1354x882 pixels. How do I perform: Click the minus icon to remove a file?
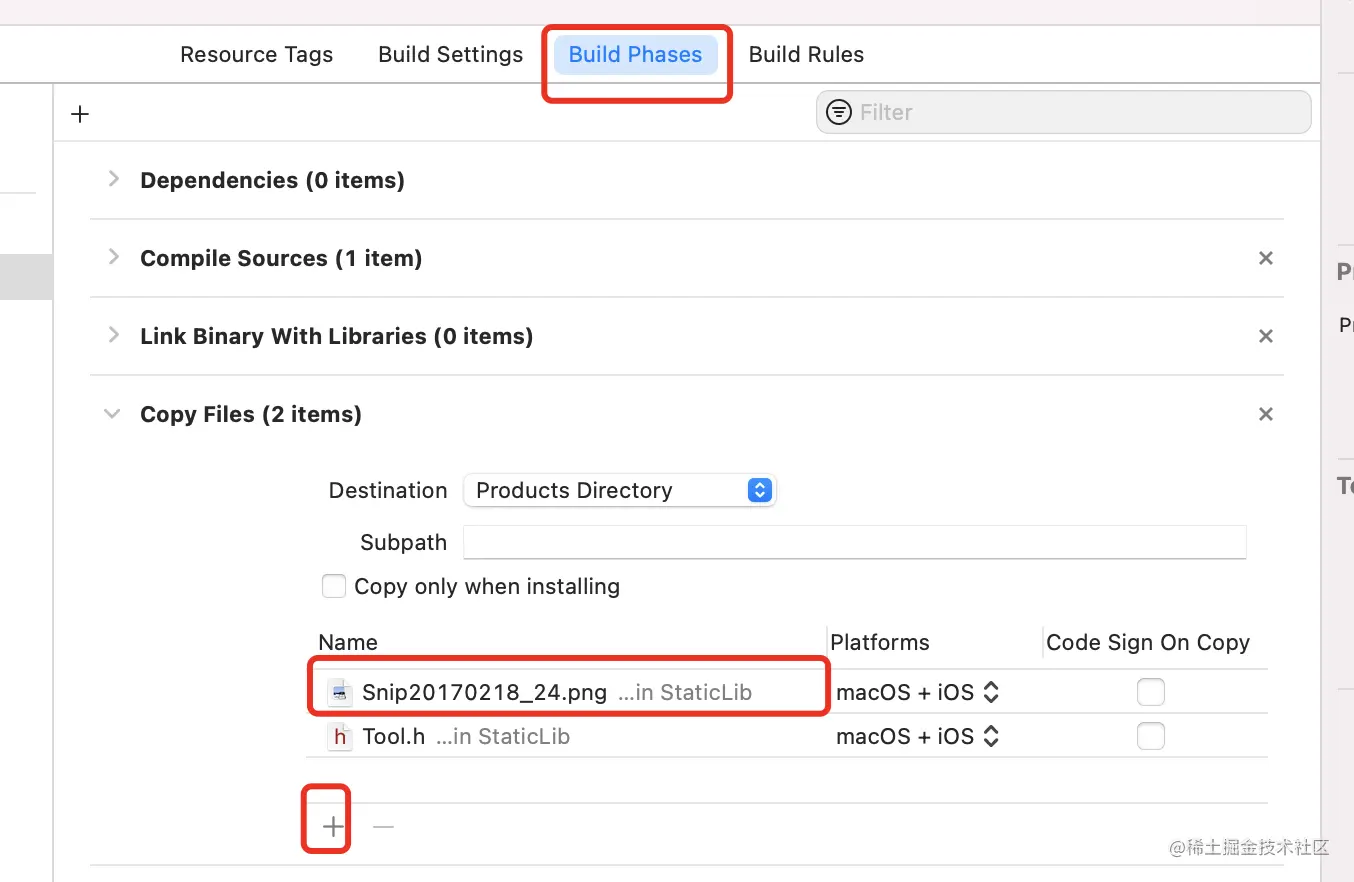tap(383, 827)
